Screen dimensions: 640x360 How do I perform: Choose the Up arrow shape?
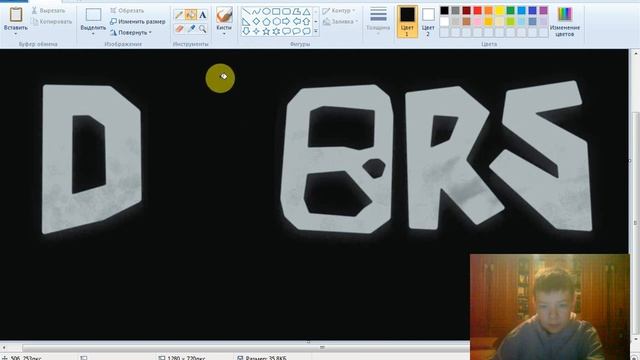click(x=306, y=21)
